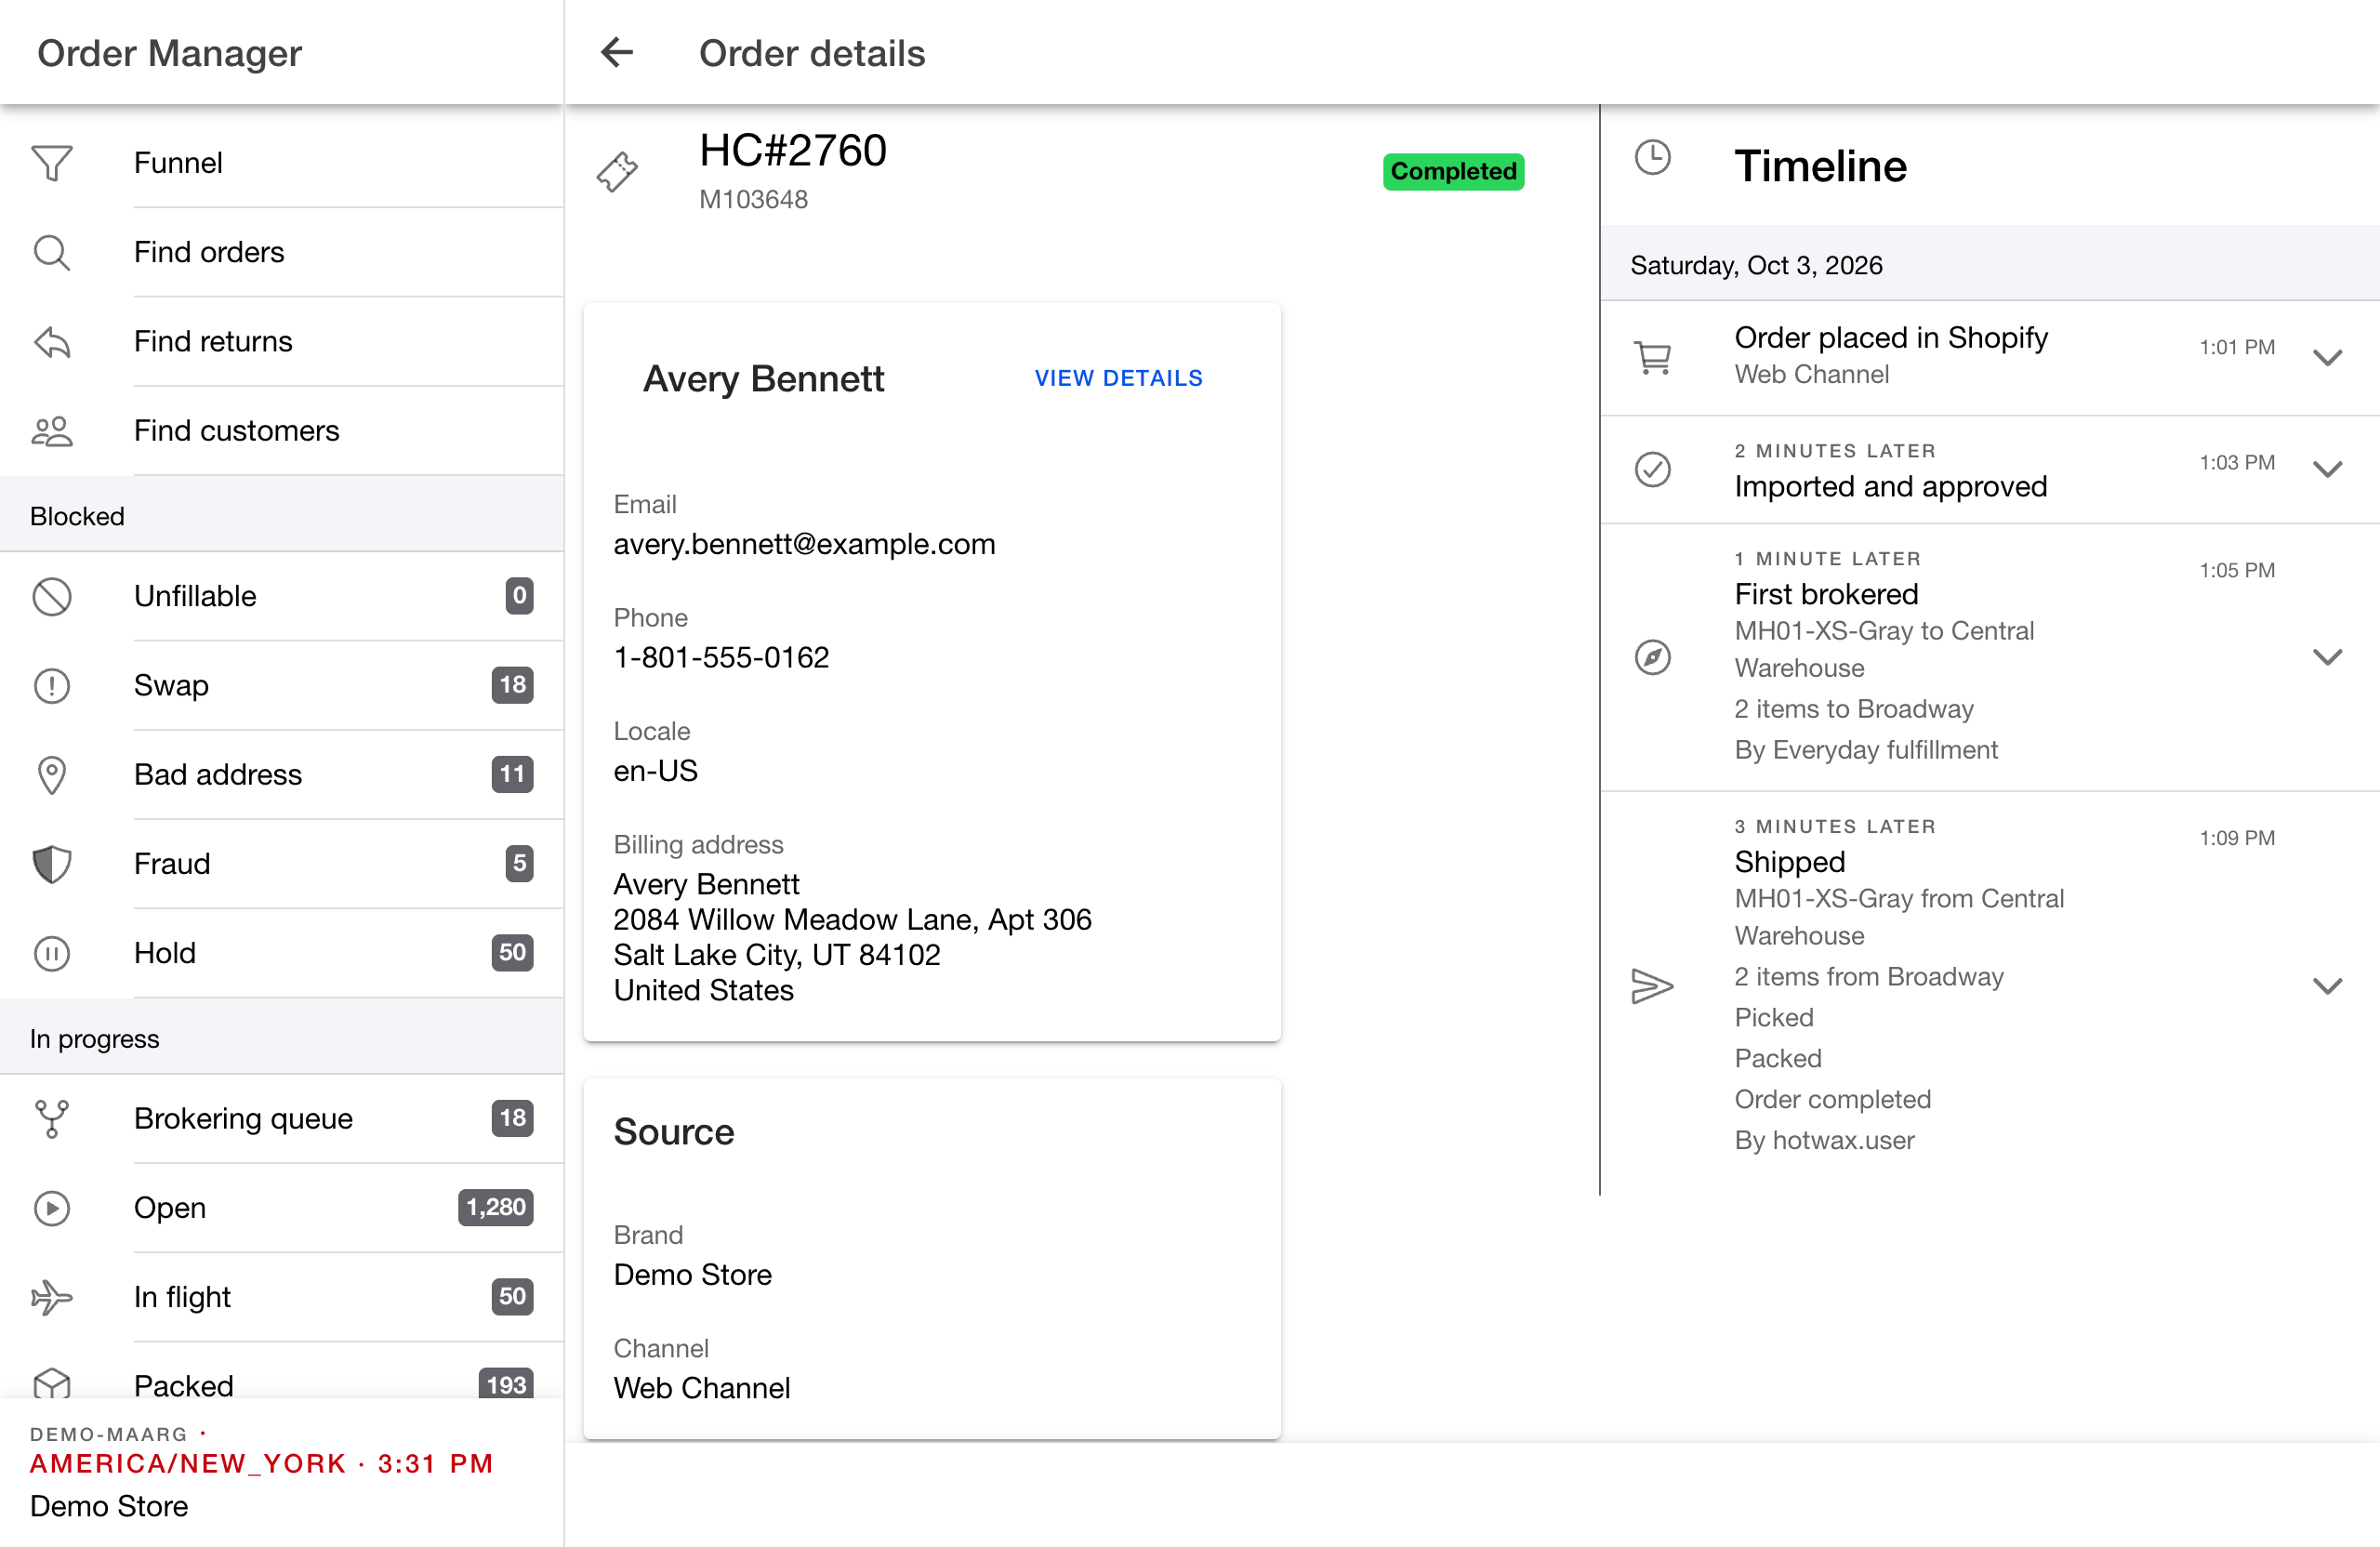This screenshot has height=1547, width=2380.
Task: Click the Find customers people icon
Action: coord(52,431)
